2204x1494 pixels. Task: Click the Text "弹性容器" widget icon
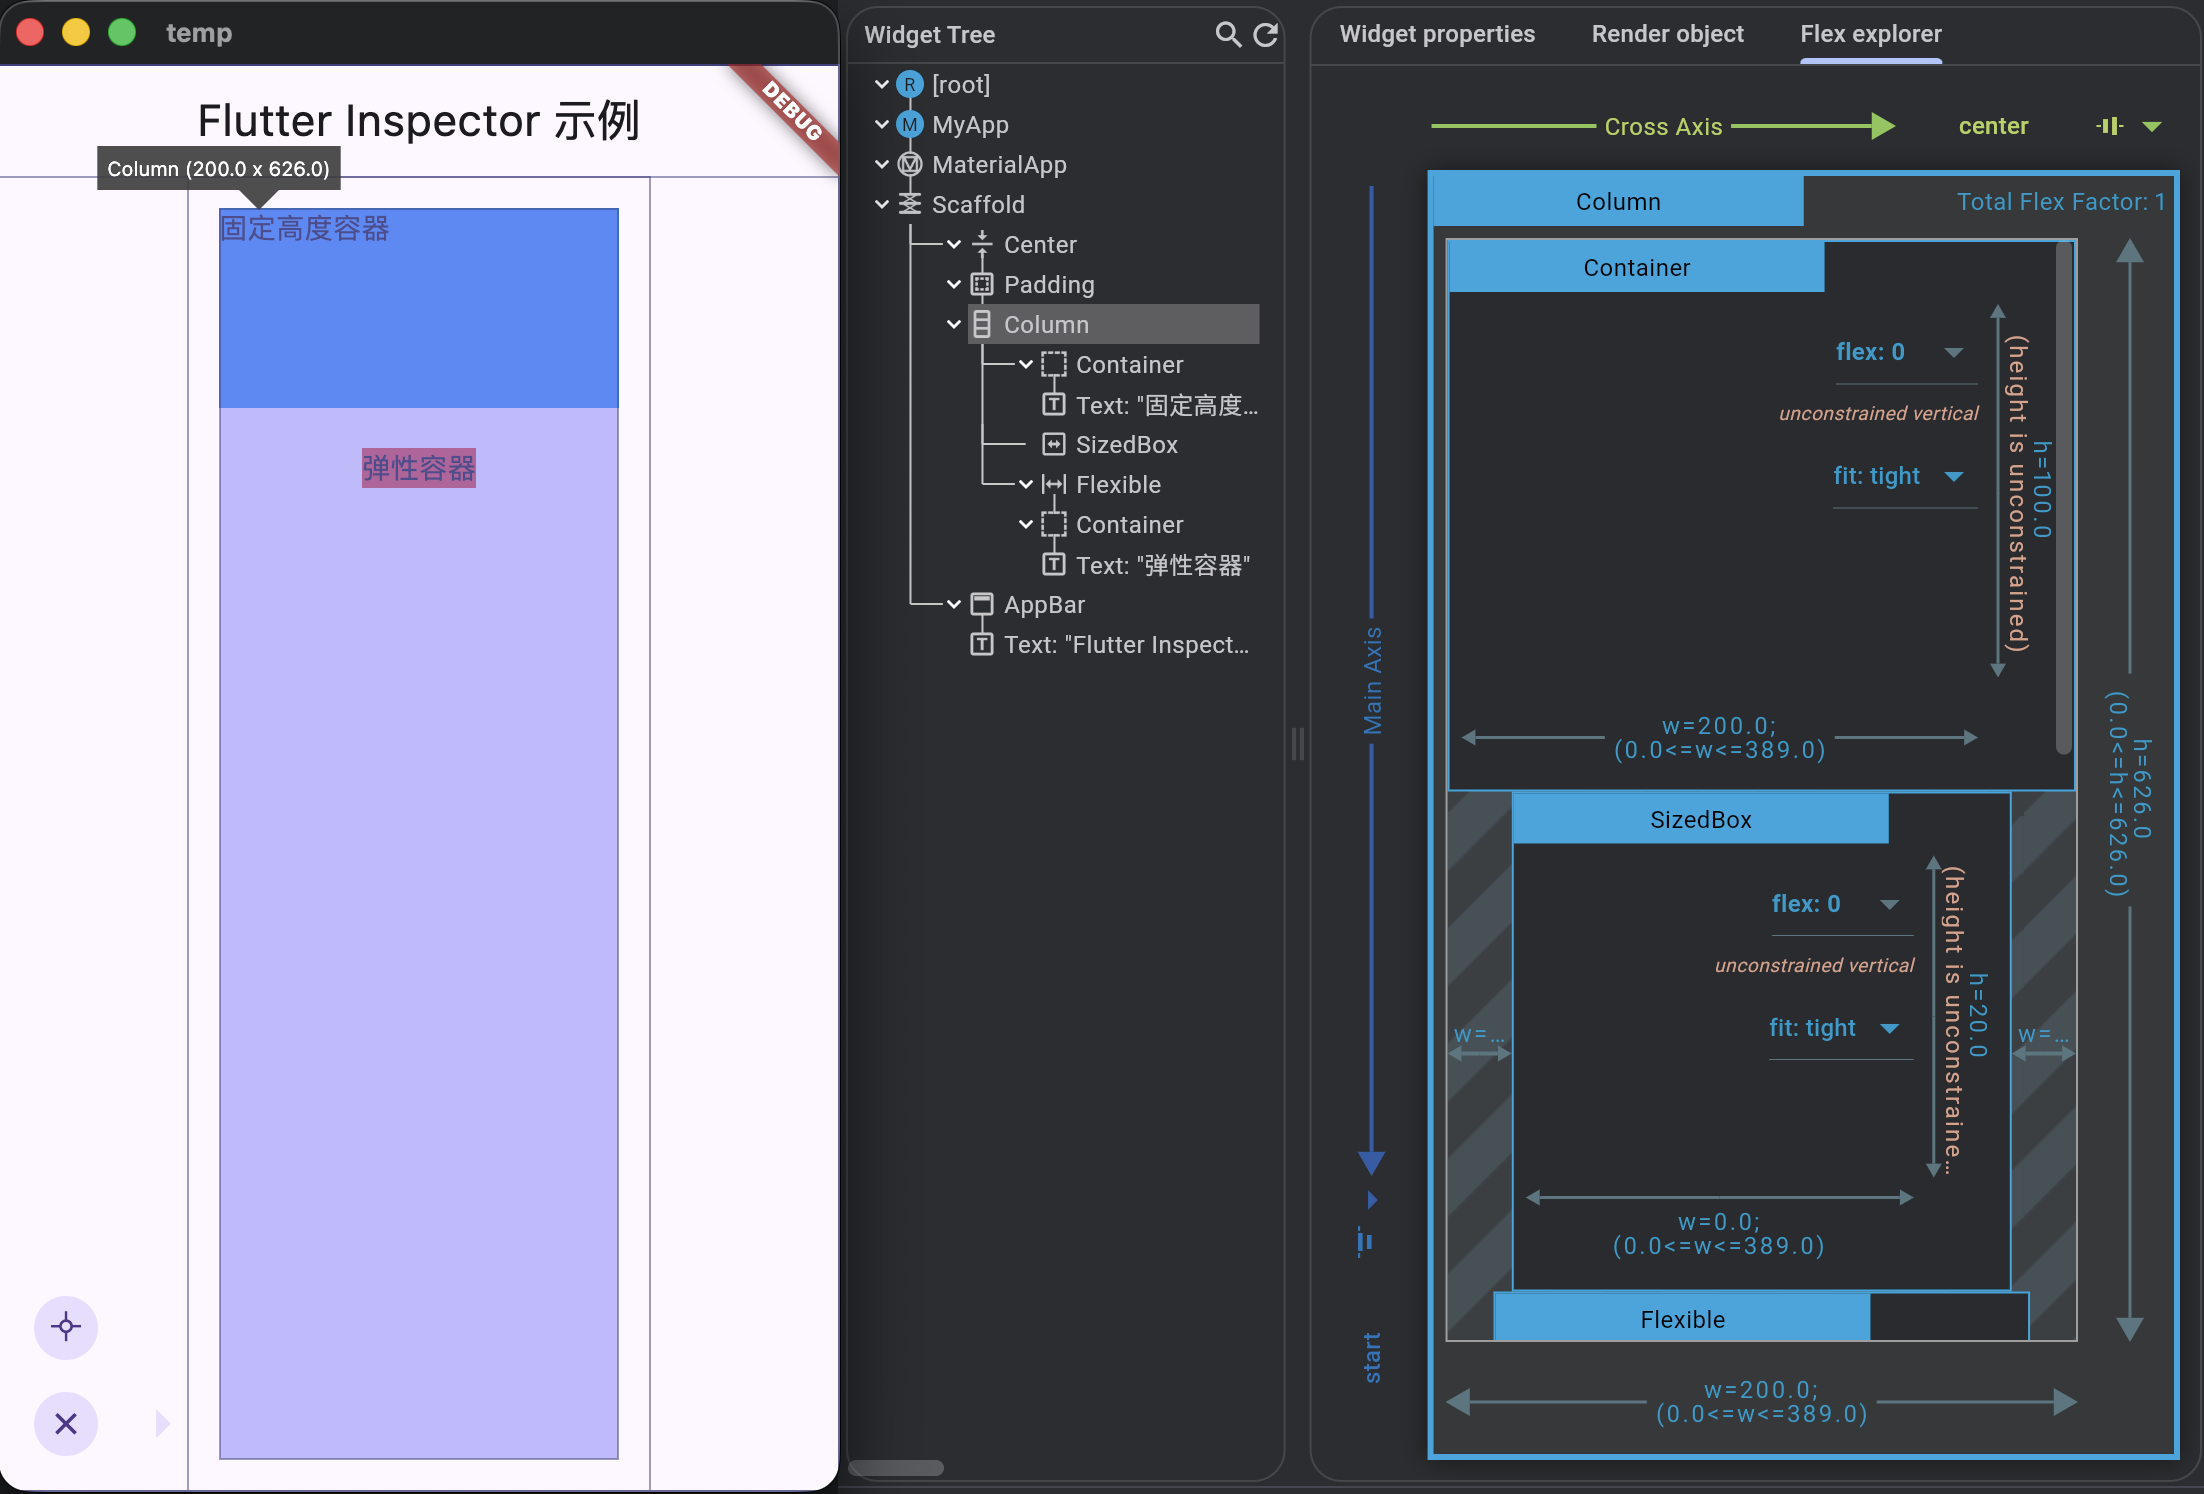click(1054, 565)
